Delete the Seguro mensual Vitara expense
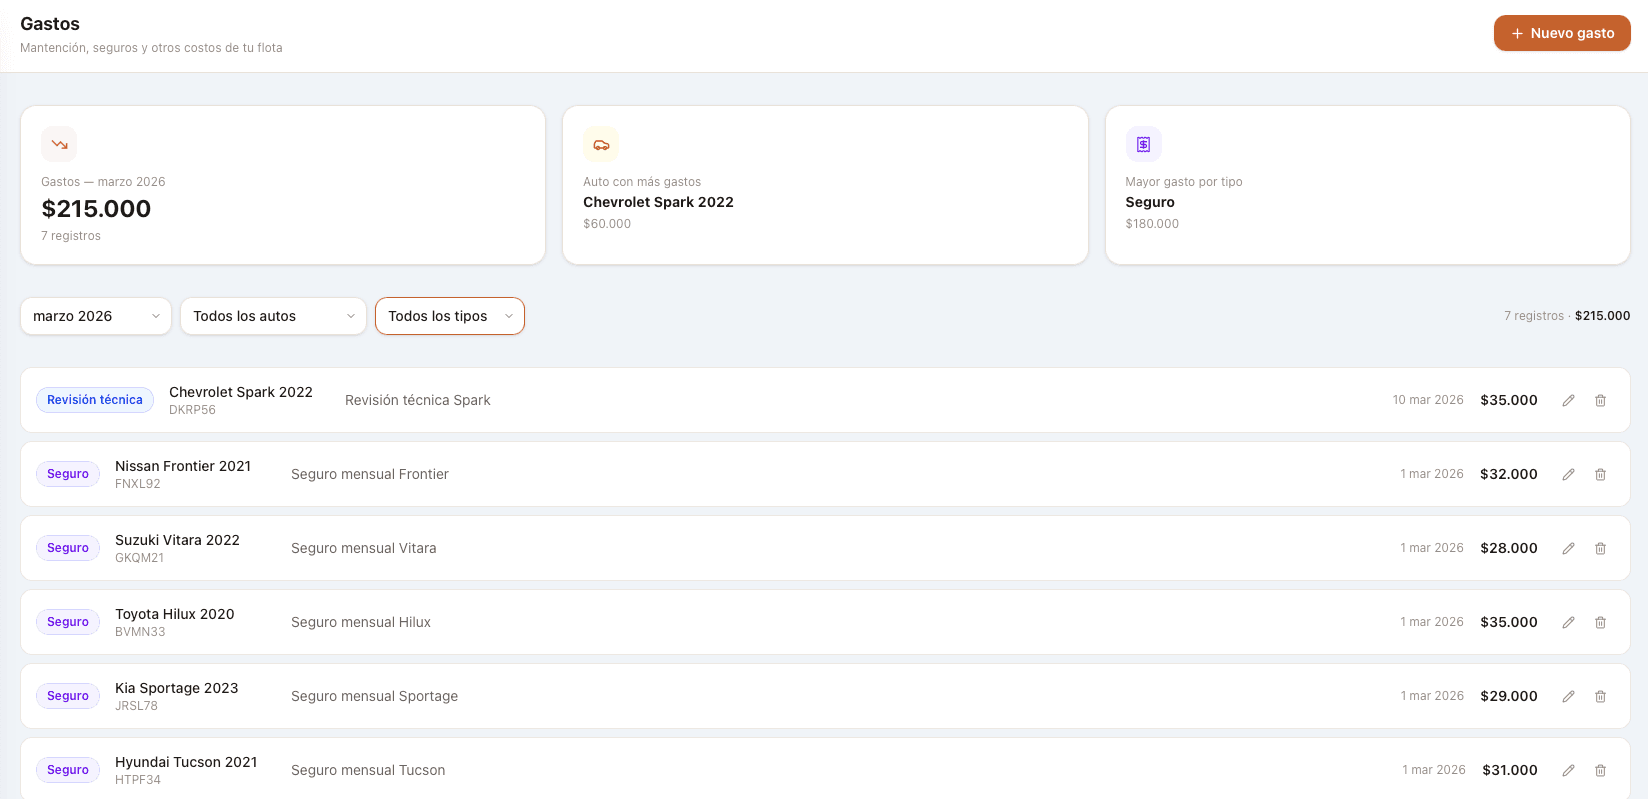 point(1600,548)
